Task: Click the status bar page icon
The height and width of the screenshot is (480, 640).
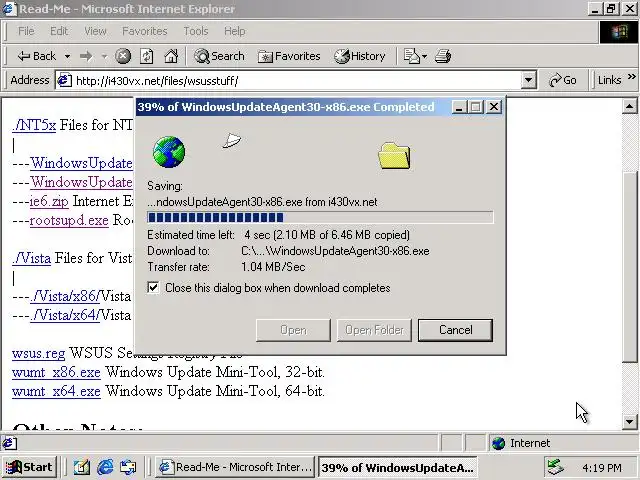Action: (x=9, y=443)
